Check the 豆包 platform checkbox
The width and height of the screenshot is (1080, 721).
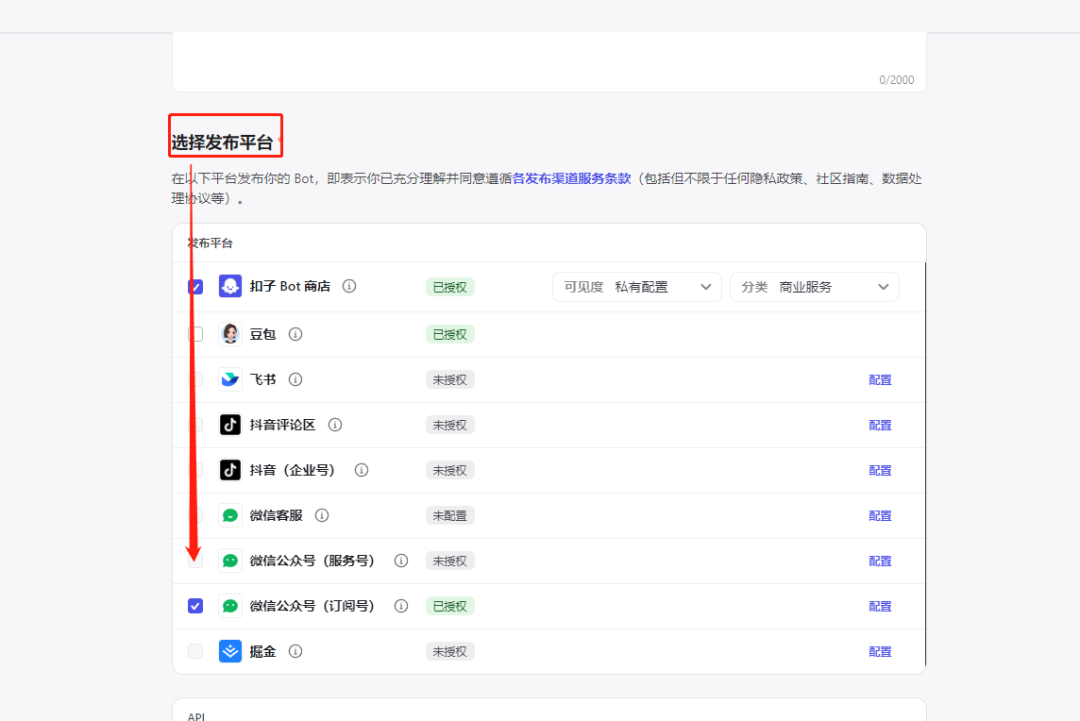(x=196, y=334)
